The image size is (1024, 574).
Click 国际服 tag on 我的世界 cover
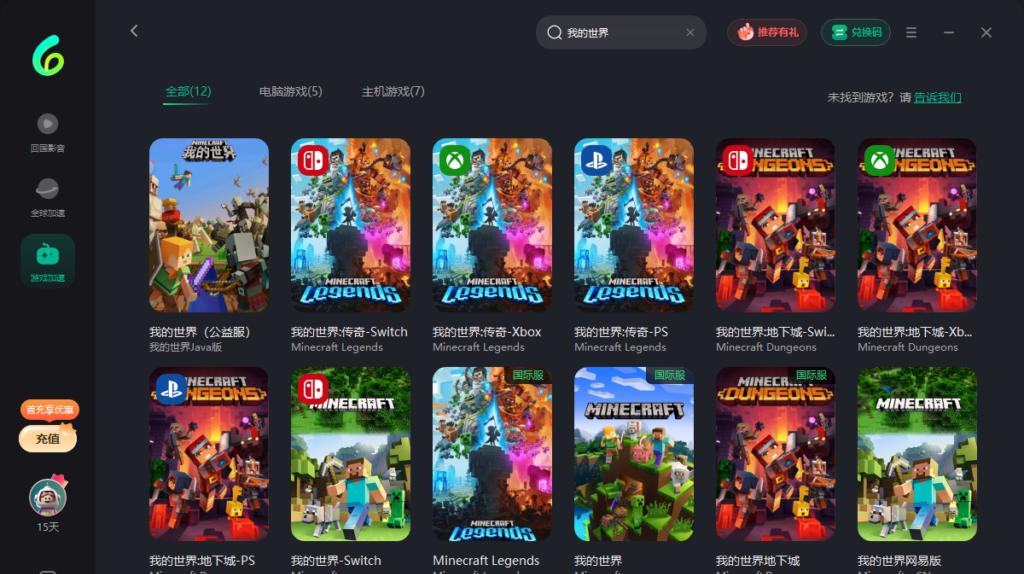coord(670,375)
